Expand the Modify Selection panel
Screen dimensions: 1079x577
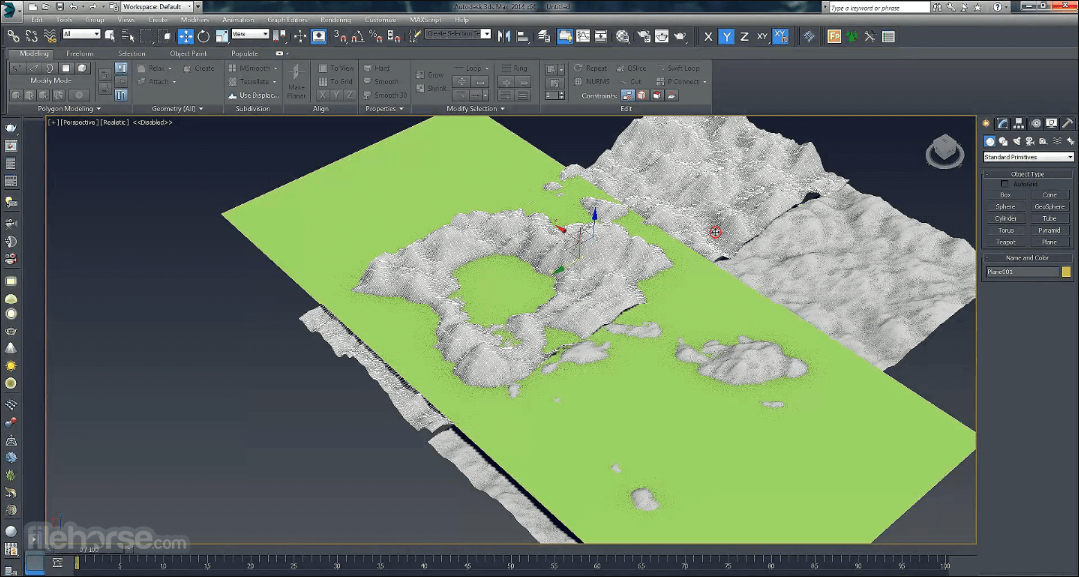(x=476, y=109)
